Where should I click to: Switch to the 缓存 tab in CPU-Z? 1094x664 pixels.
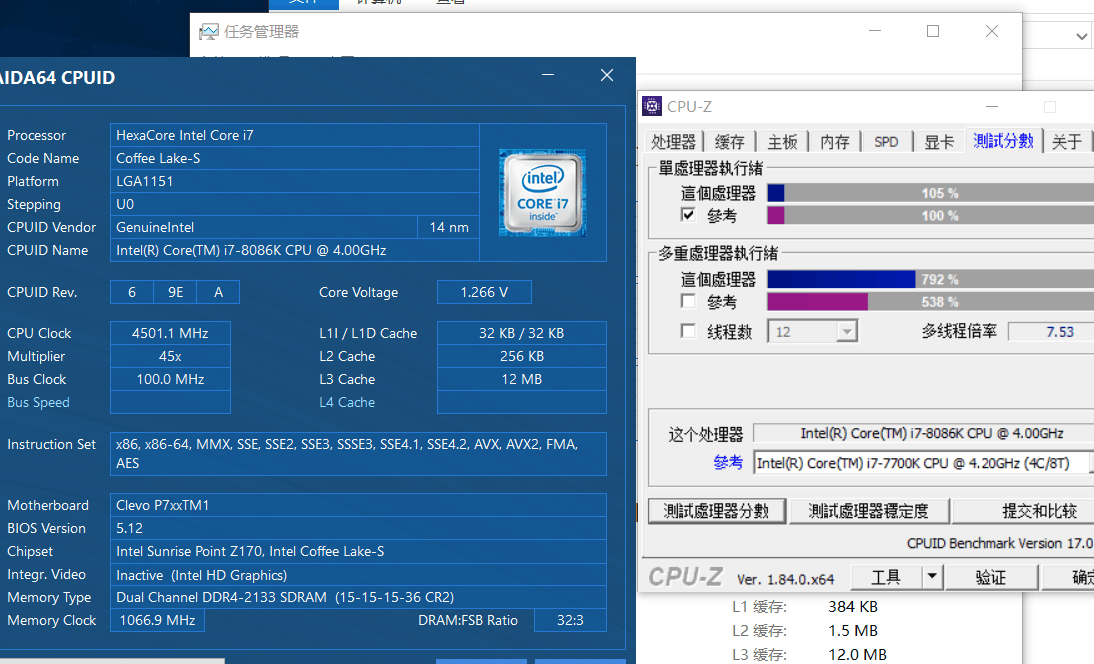tap(730, 142)
